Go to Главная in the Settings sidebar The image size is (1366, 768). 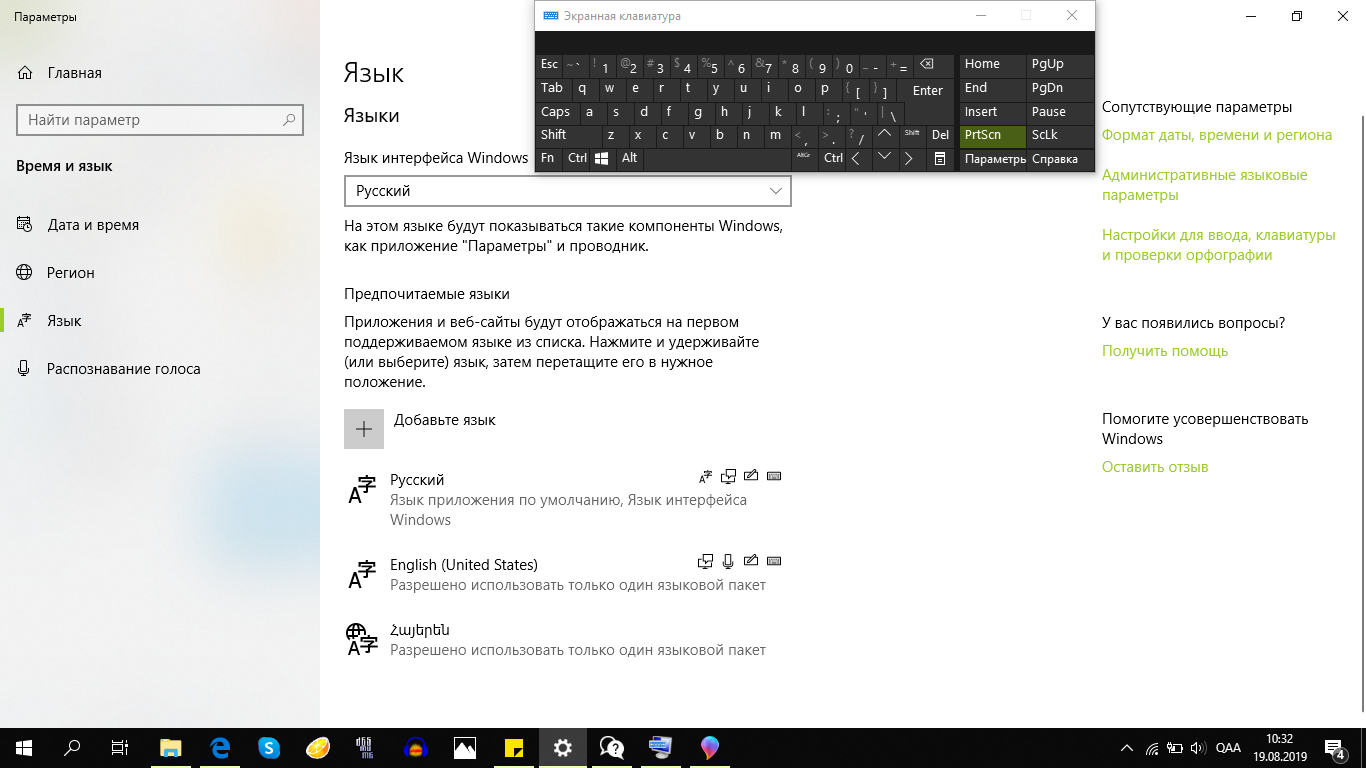(160, 73)
